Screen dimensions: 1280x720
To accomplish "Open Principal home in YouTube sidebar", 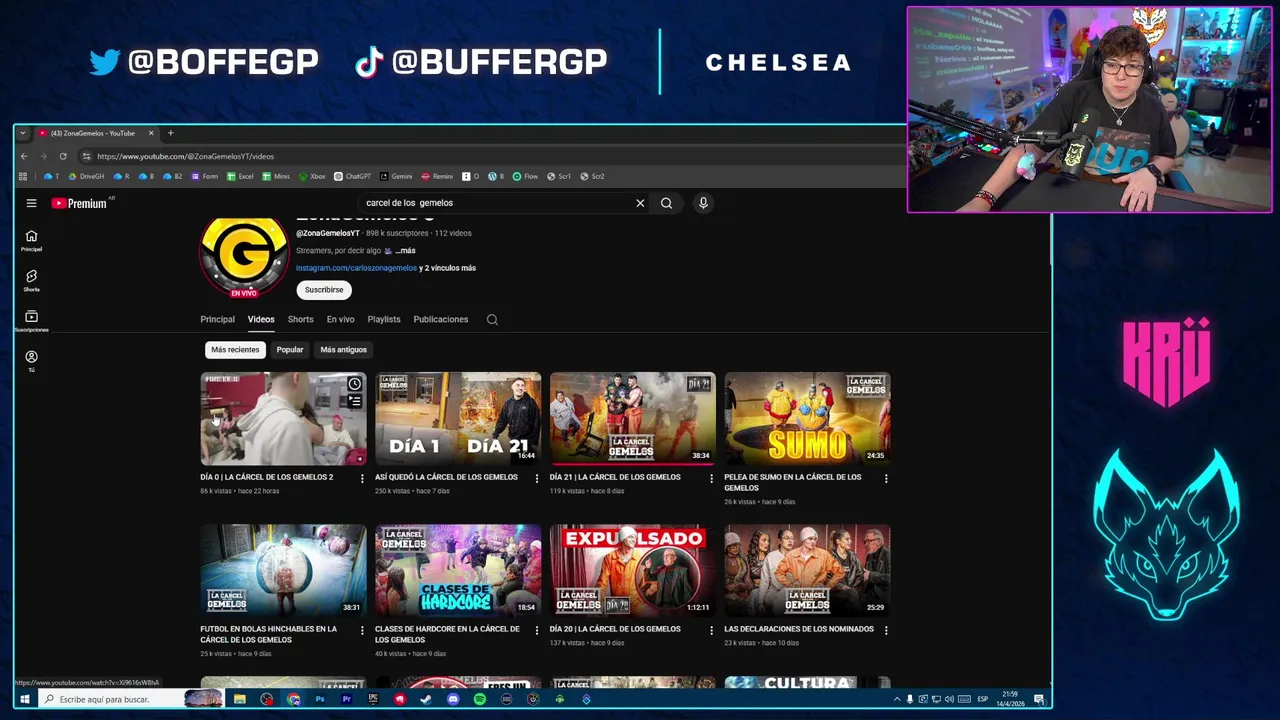I will (x=31, y=241).
